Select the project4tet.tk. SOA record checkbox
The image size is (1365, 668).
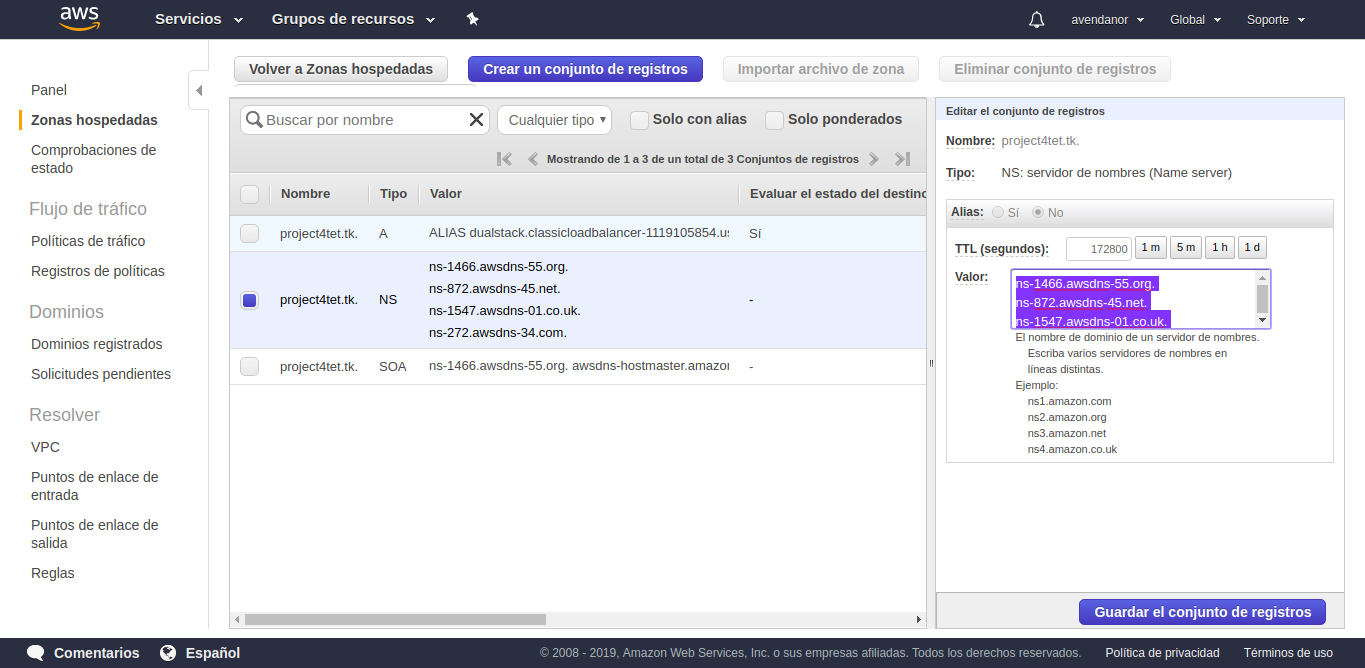(250, 367)
